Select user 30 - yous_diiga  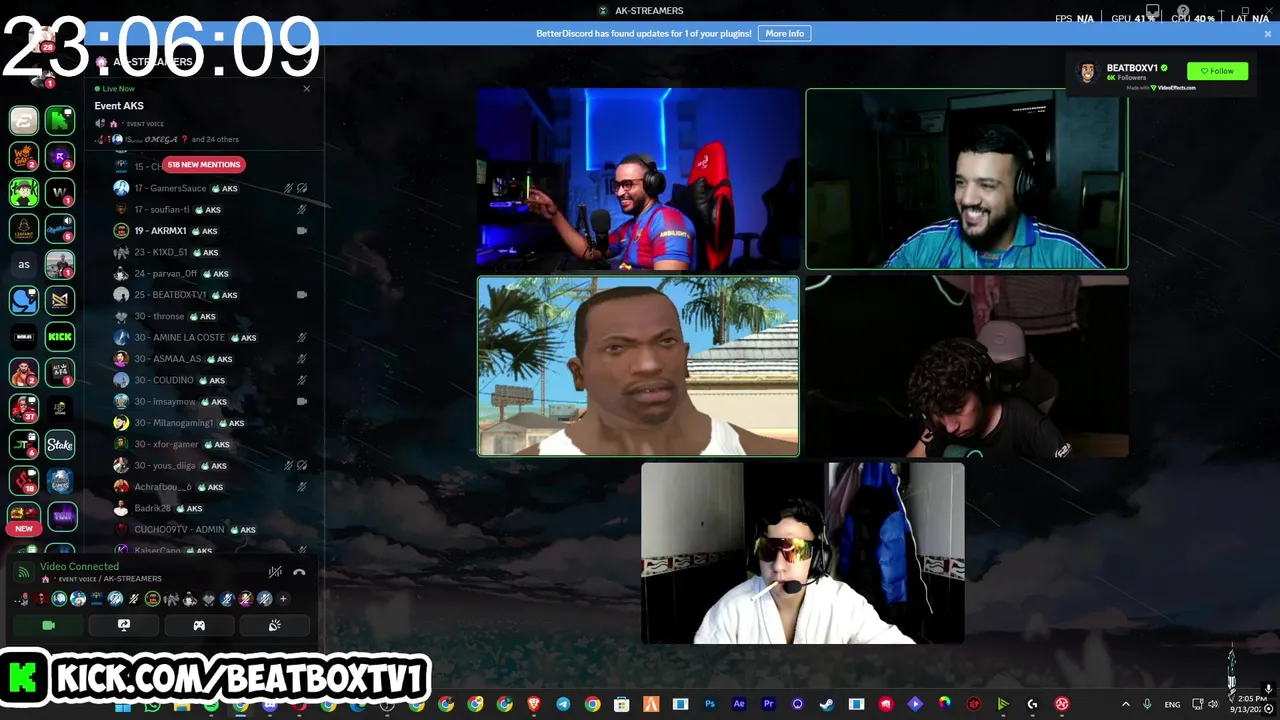(210, 465)
